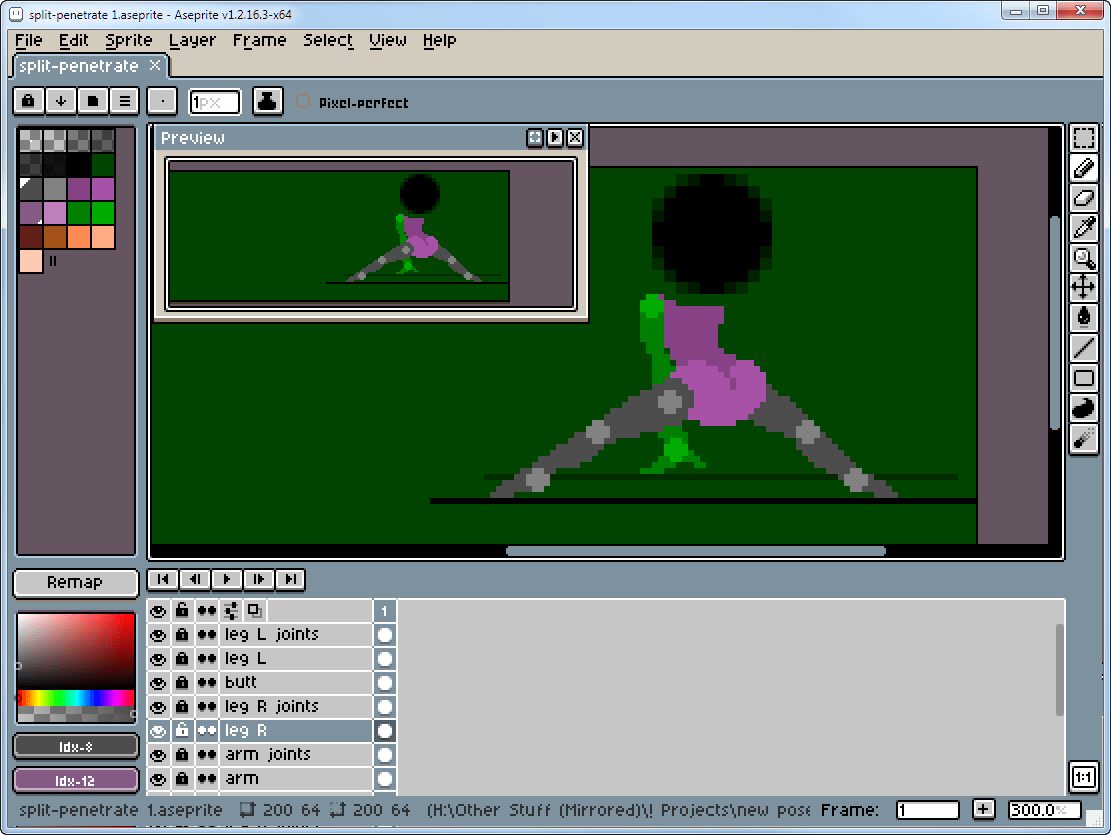
Task: Select the Pencil tool
Action: (x=1083, y=168)
